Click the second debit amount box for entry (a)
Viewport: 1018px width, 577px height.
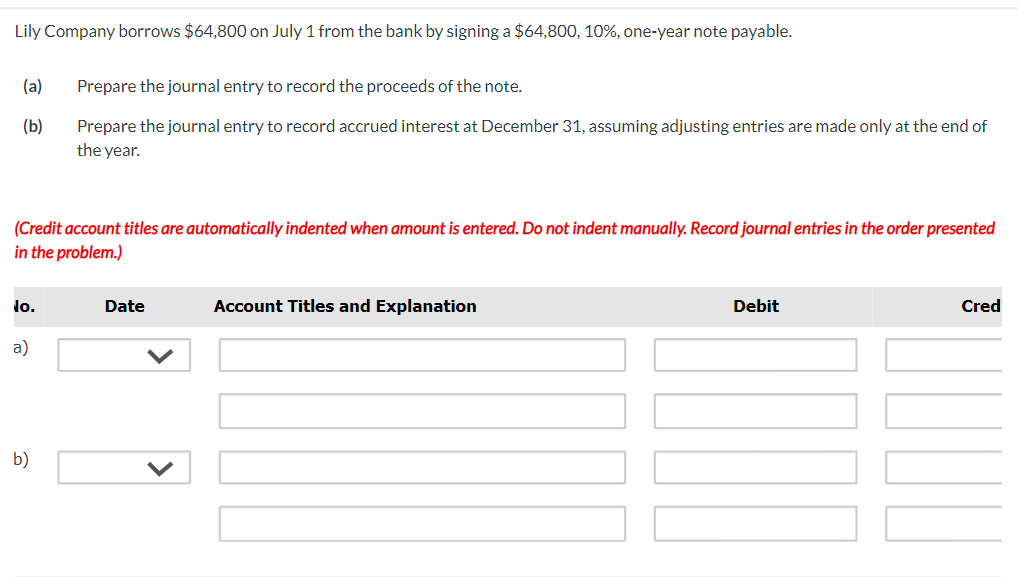[x=755, y=411]
